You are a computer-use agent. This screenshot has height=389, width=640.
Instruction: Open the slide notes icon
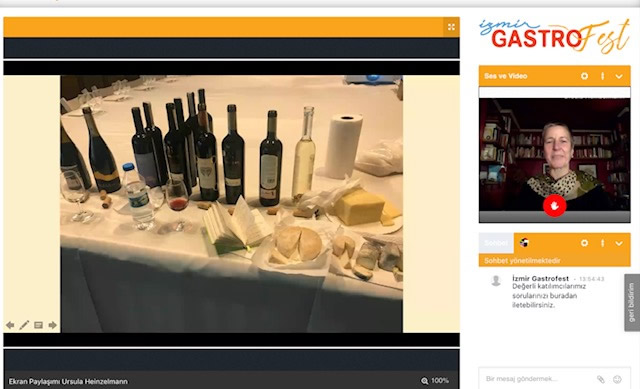[x=38, y=325]
